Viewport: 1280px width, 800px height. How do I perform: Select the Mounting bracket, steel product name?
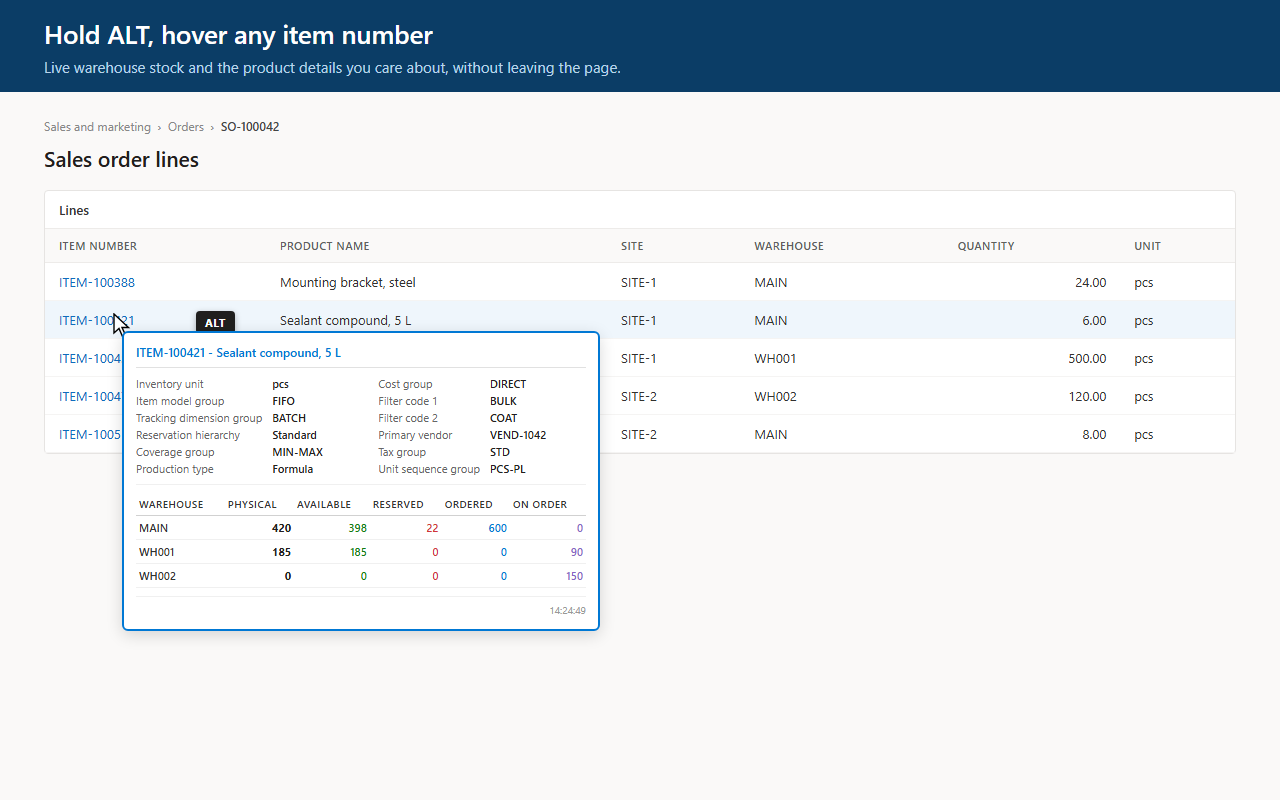pos(348,283)
